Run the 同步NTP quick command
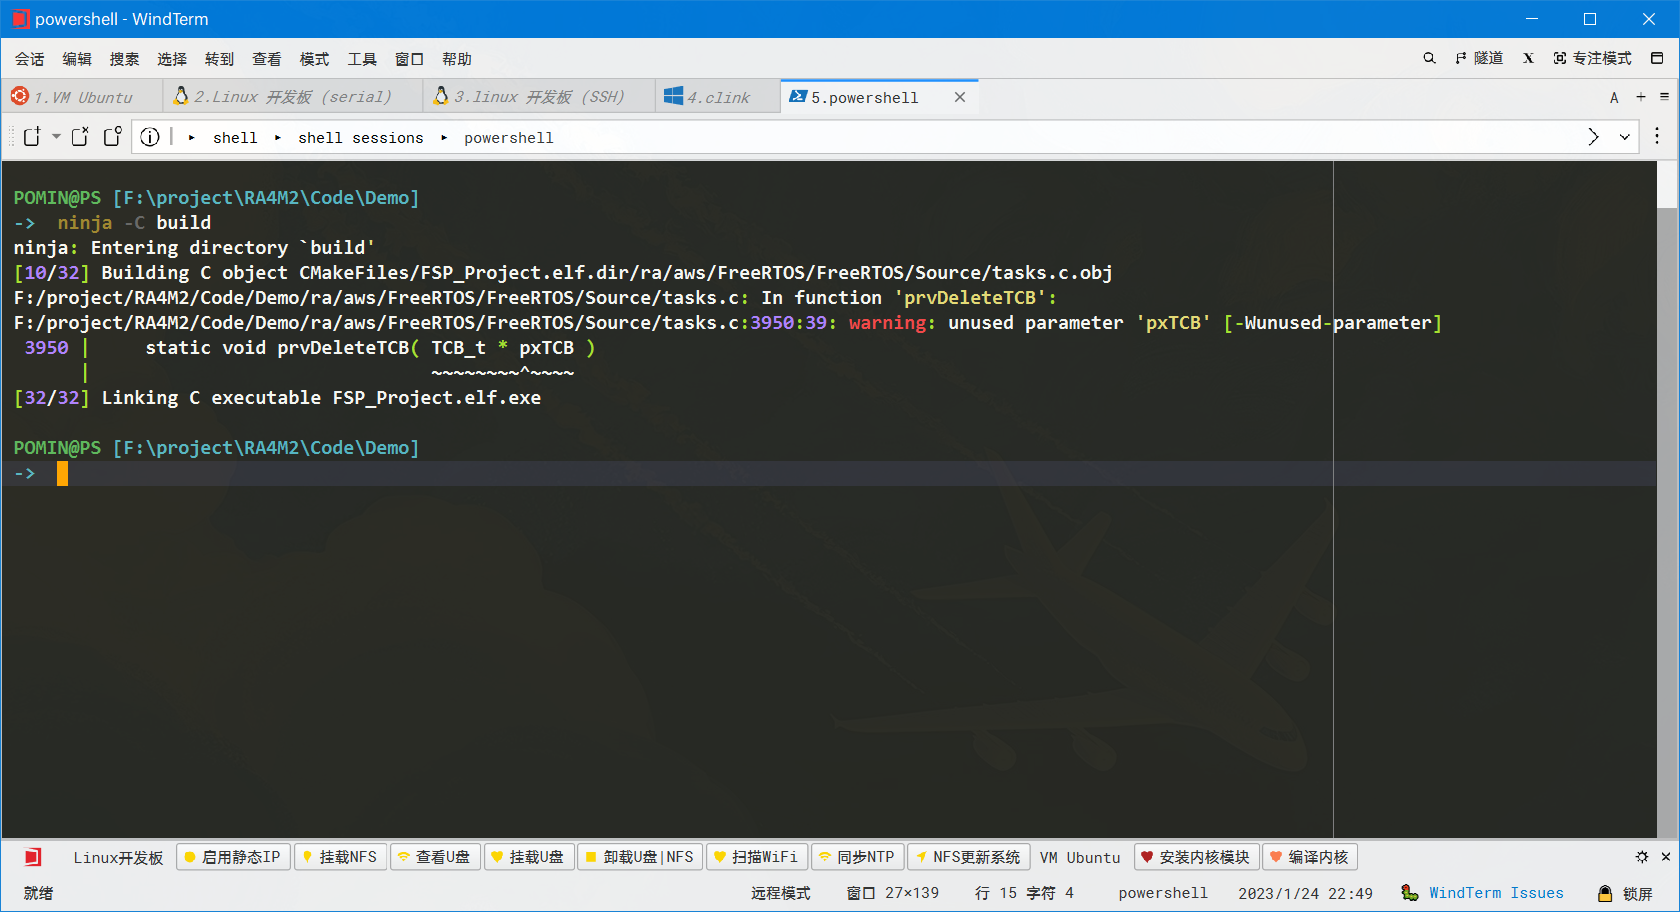The height and width of the screenshot is (912, 1680). [857, 857]
